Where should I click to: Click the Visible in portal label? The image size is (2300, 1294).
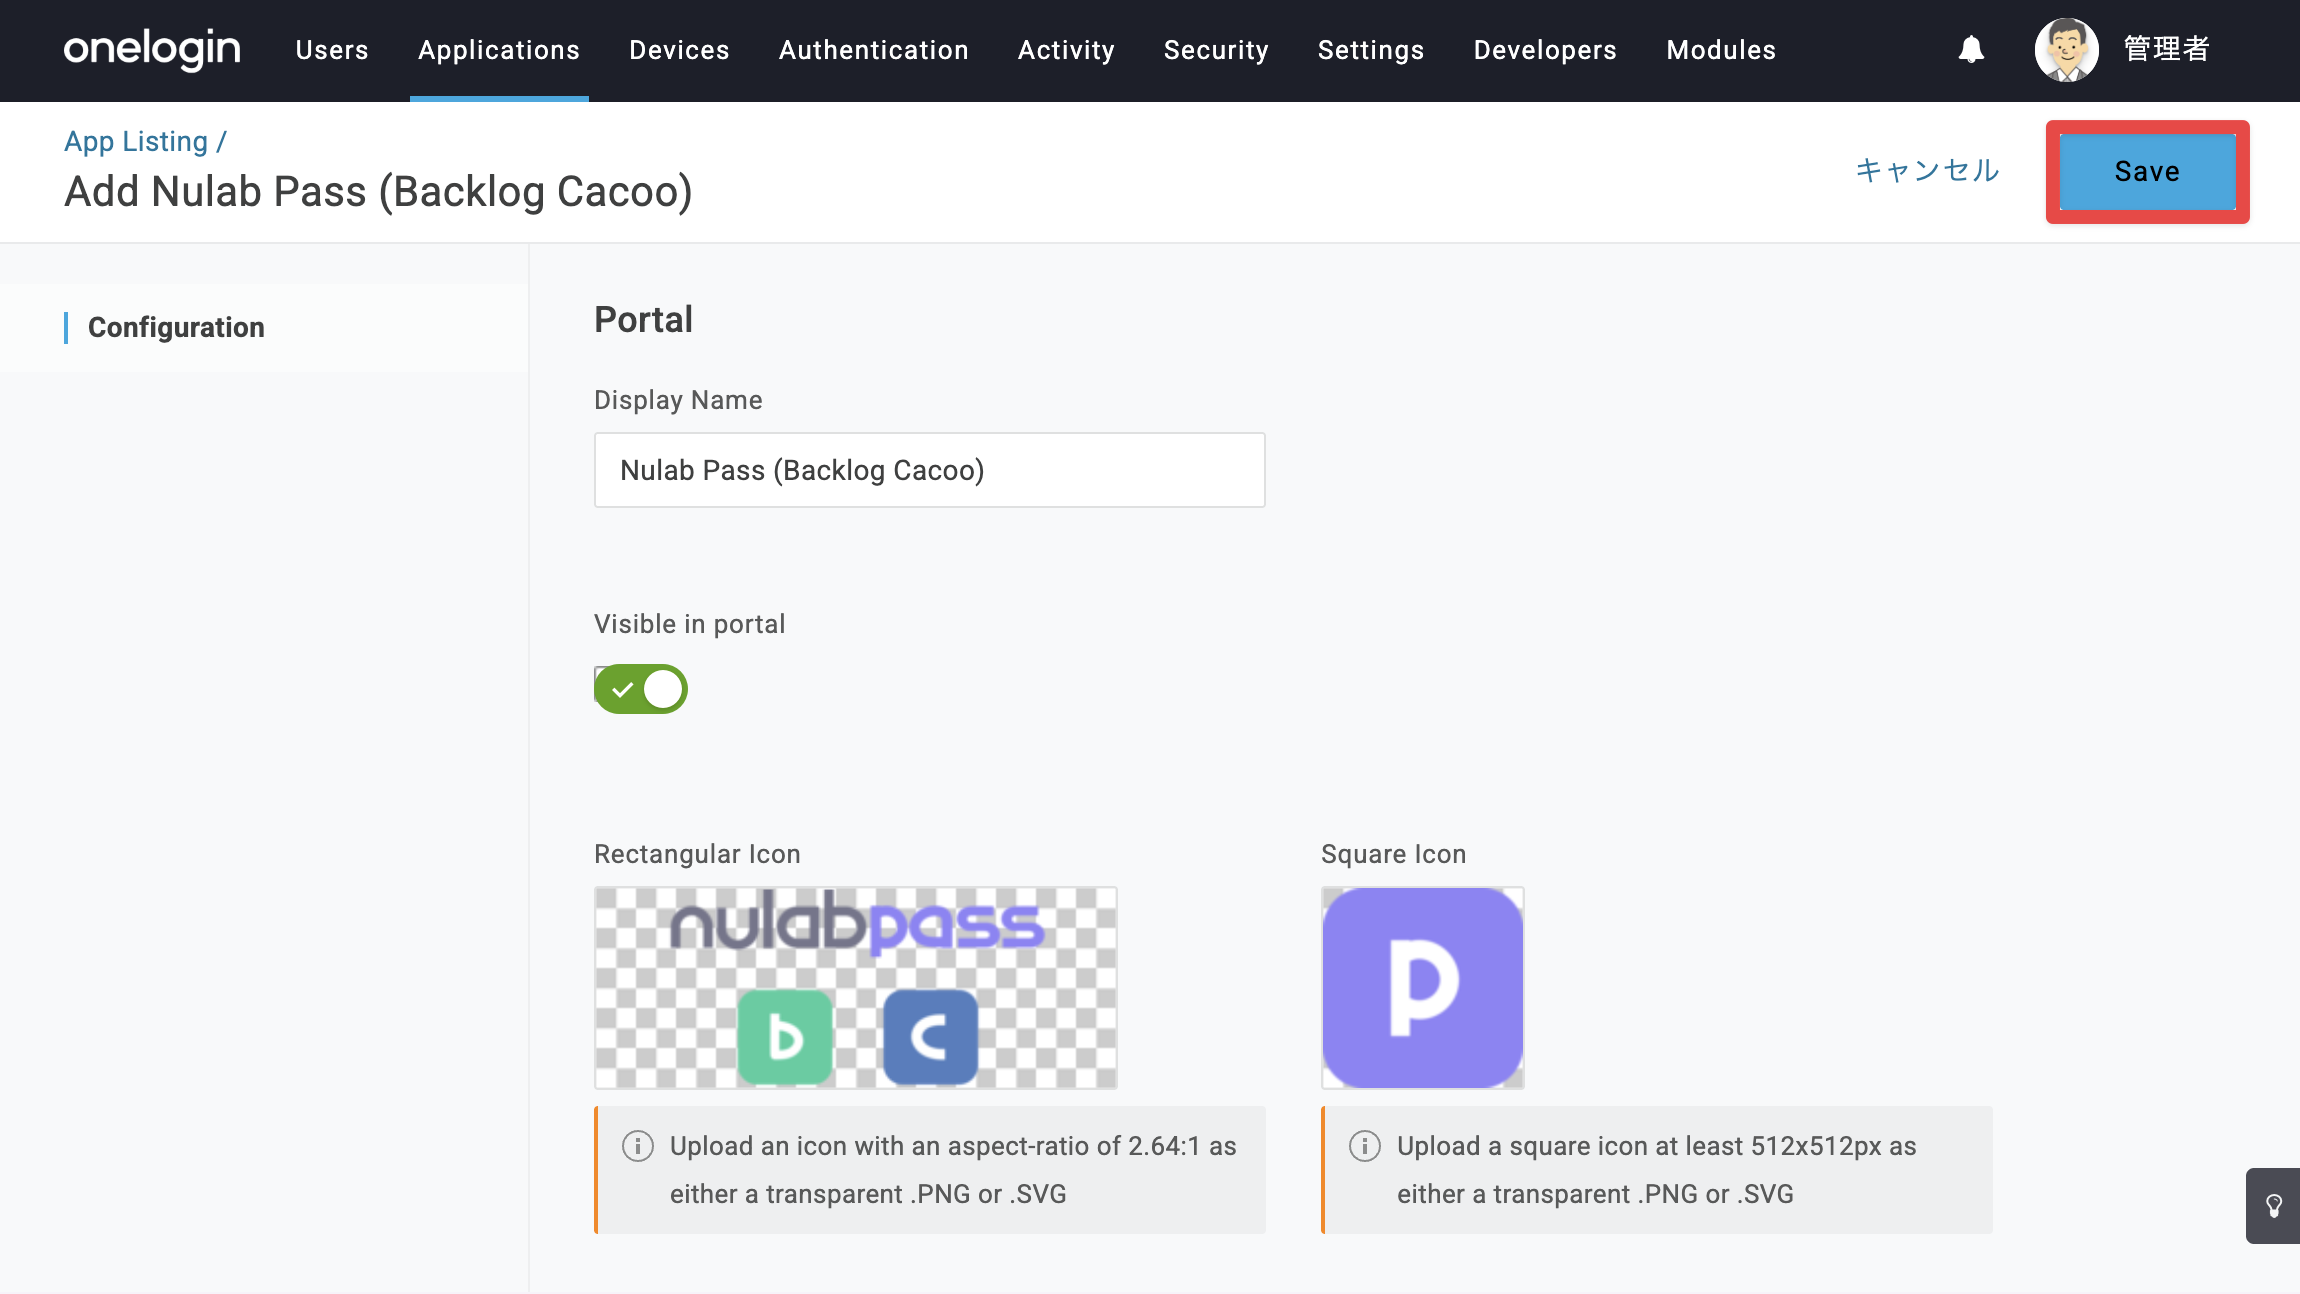point(690,624)
